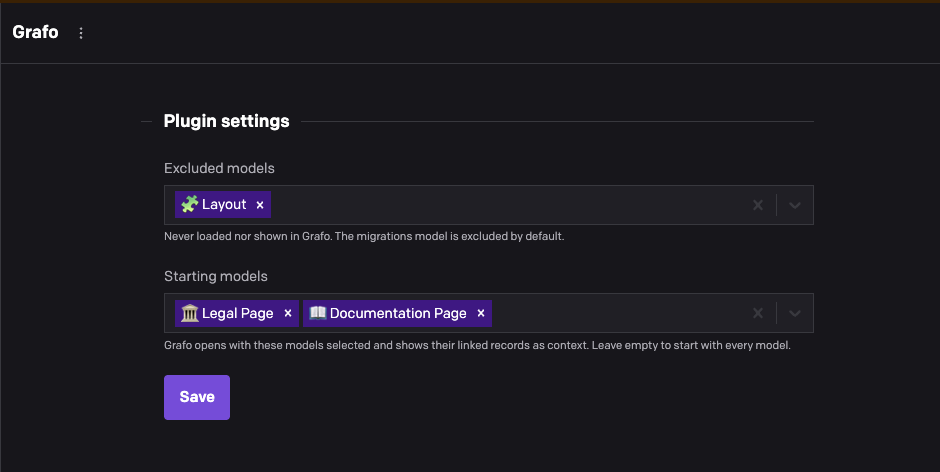This screenshot has height=472, width=940.
Task: Expand the Excluded models dropdown
Action: [x=794, y=205]
